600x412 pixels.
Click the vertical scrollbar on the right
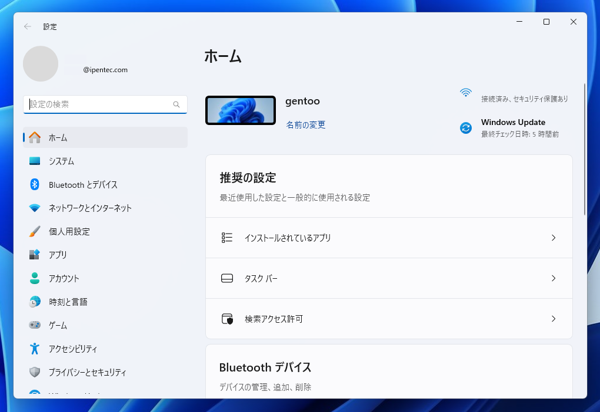[x=584, y=149]
